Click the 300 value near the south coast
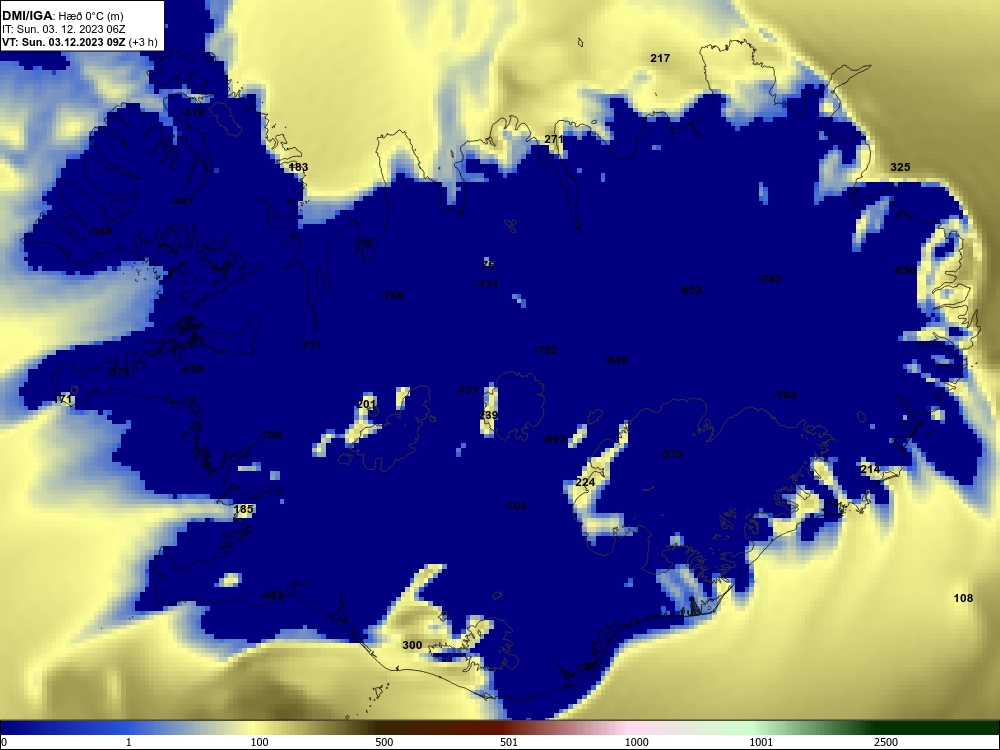Screen dimensions: 1000x750 pyautogui.click(x=412, y=645)
